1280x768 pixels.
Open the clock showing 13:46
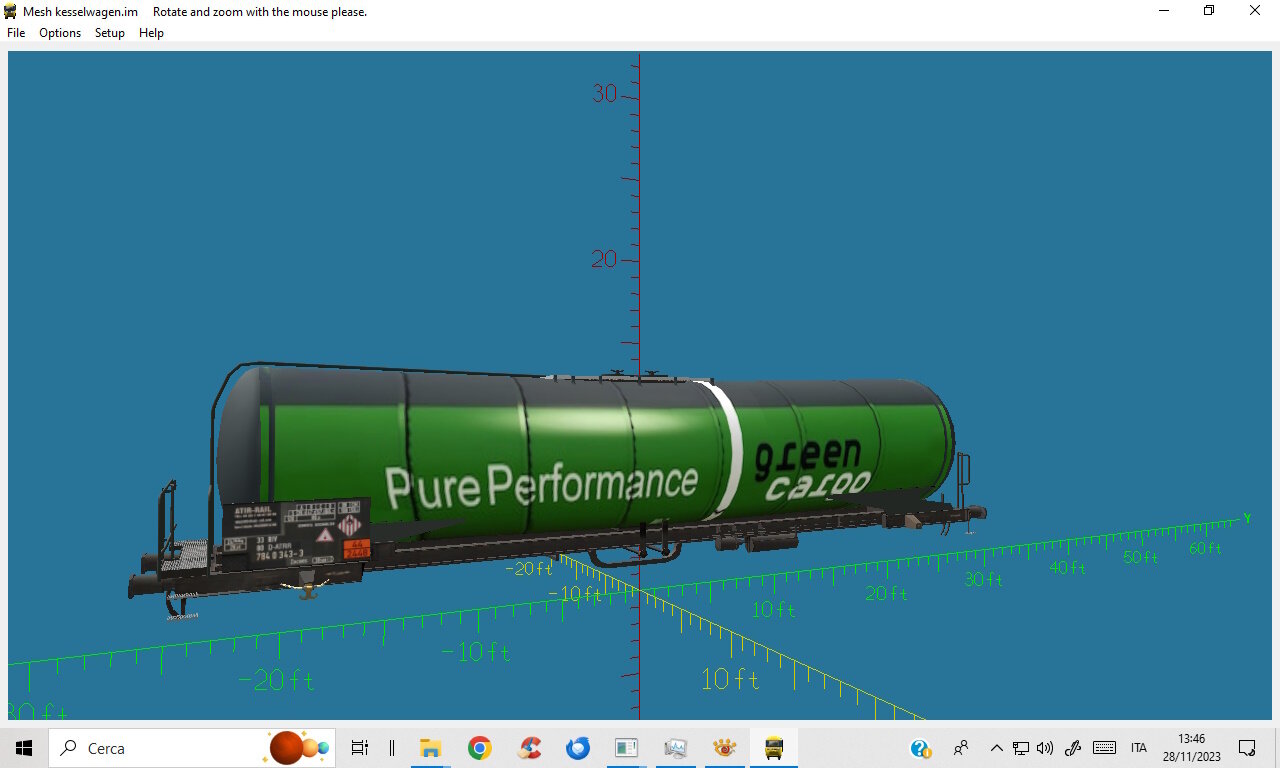click(1191, 748)
